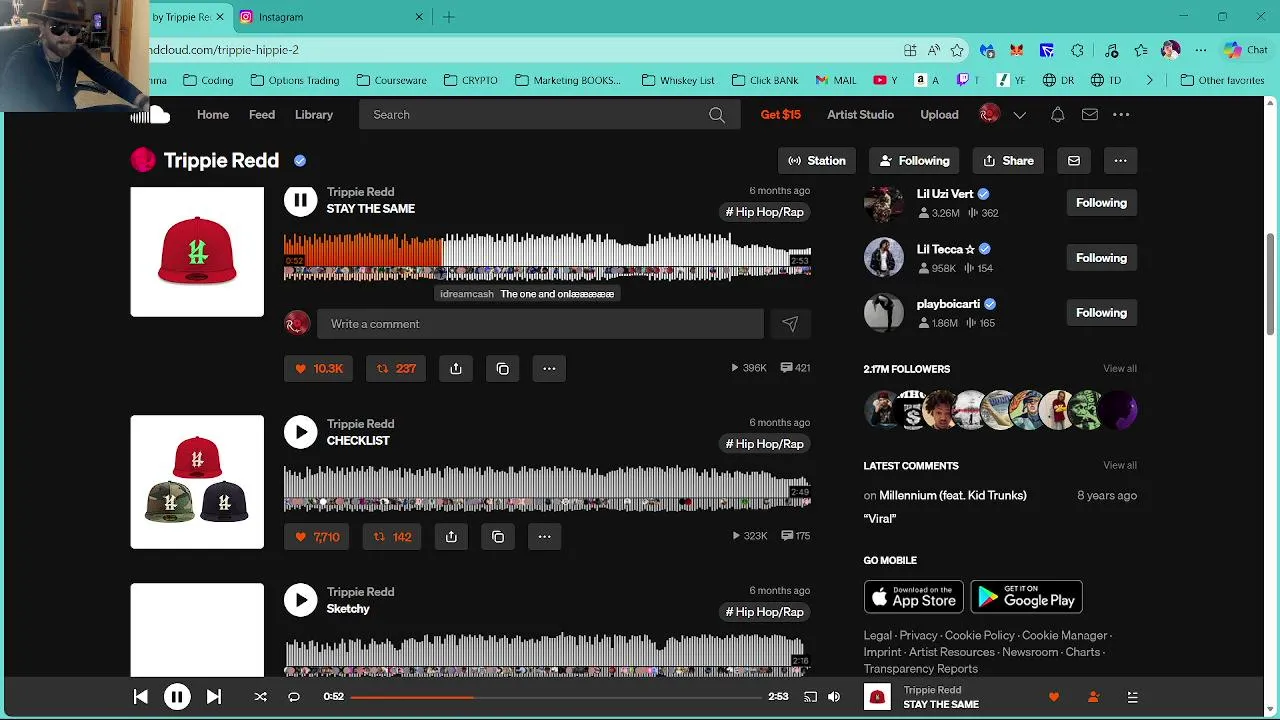Expand the bookmarks overflow chevron
This screenshot has width=1280, height=720.
coord(1149,80)
